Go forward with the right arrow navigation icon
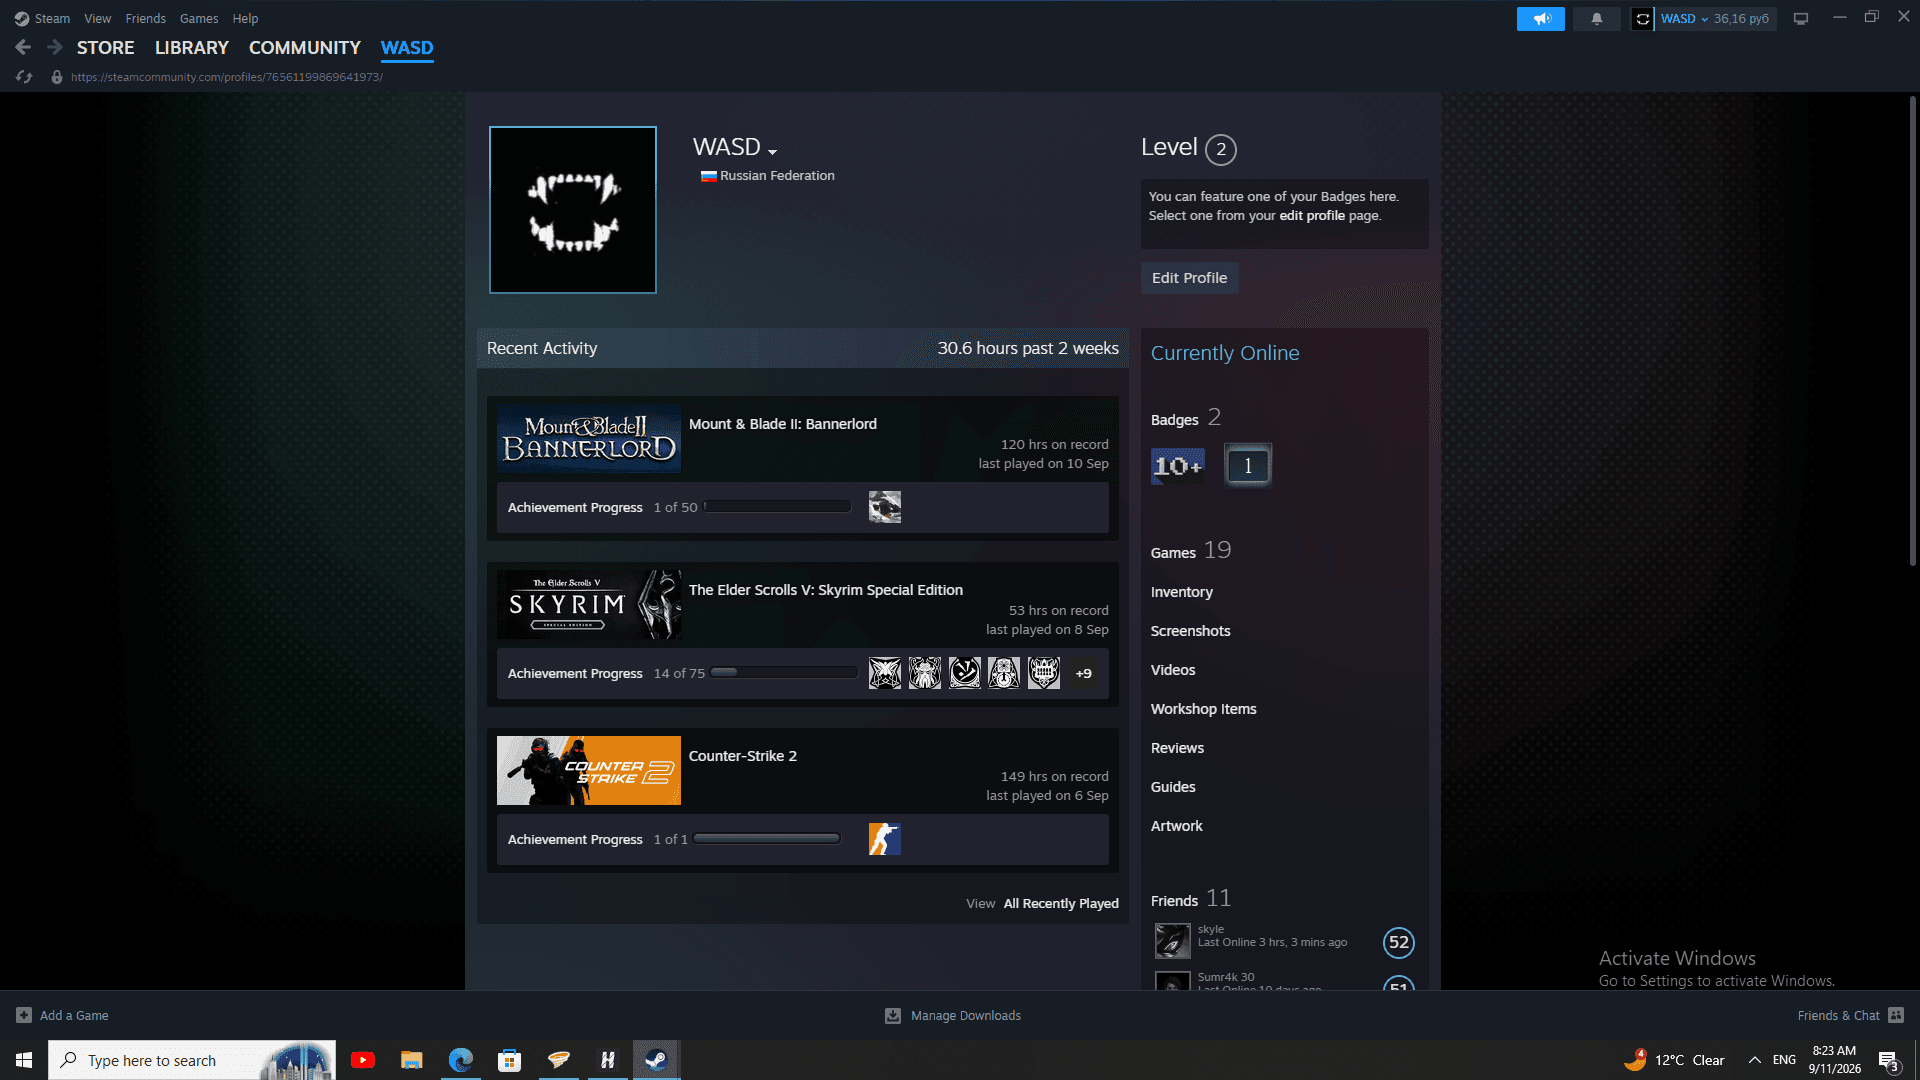Screen dimensions: 1920x1080 [55, 47]
